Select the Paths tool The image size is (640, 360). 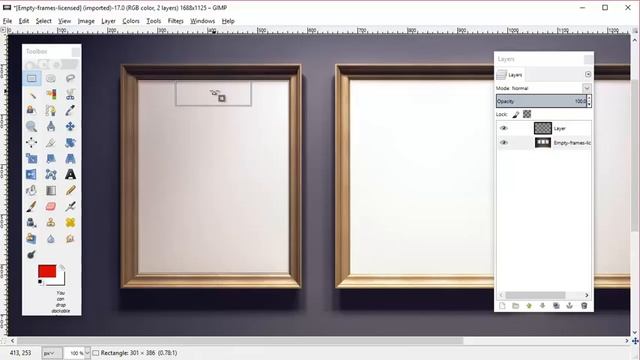coord(51,110)
